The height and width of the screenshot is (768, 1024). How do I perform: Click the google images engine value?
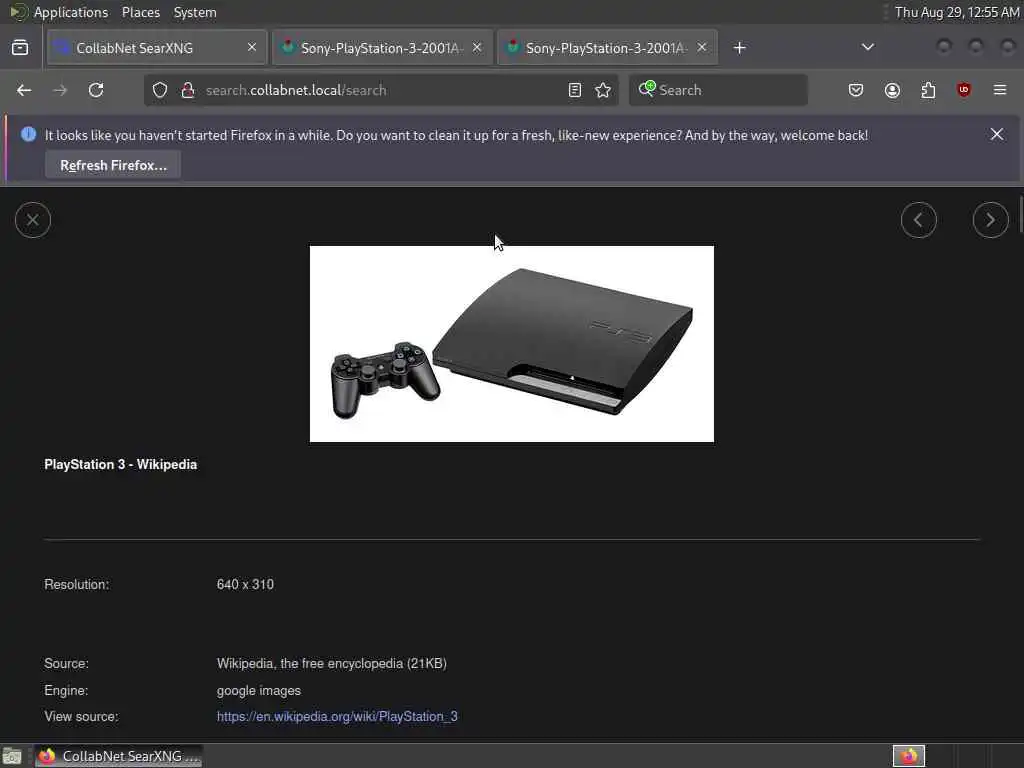click(259, 690)
